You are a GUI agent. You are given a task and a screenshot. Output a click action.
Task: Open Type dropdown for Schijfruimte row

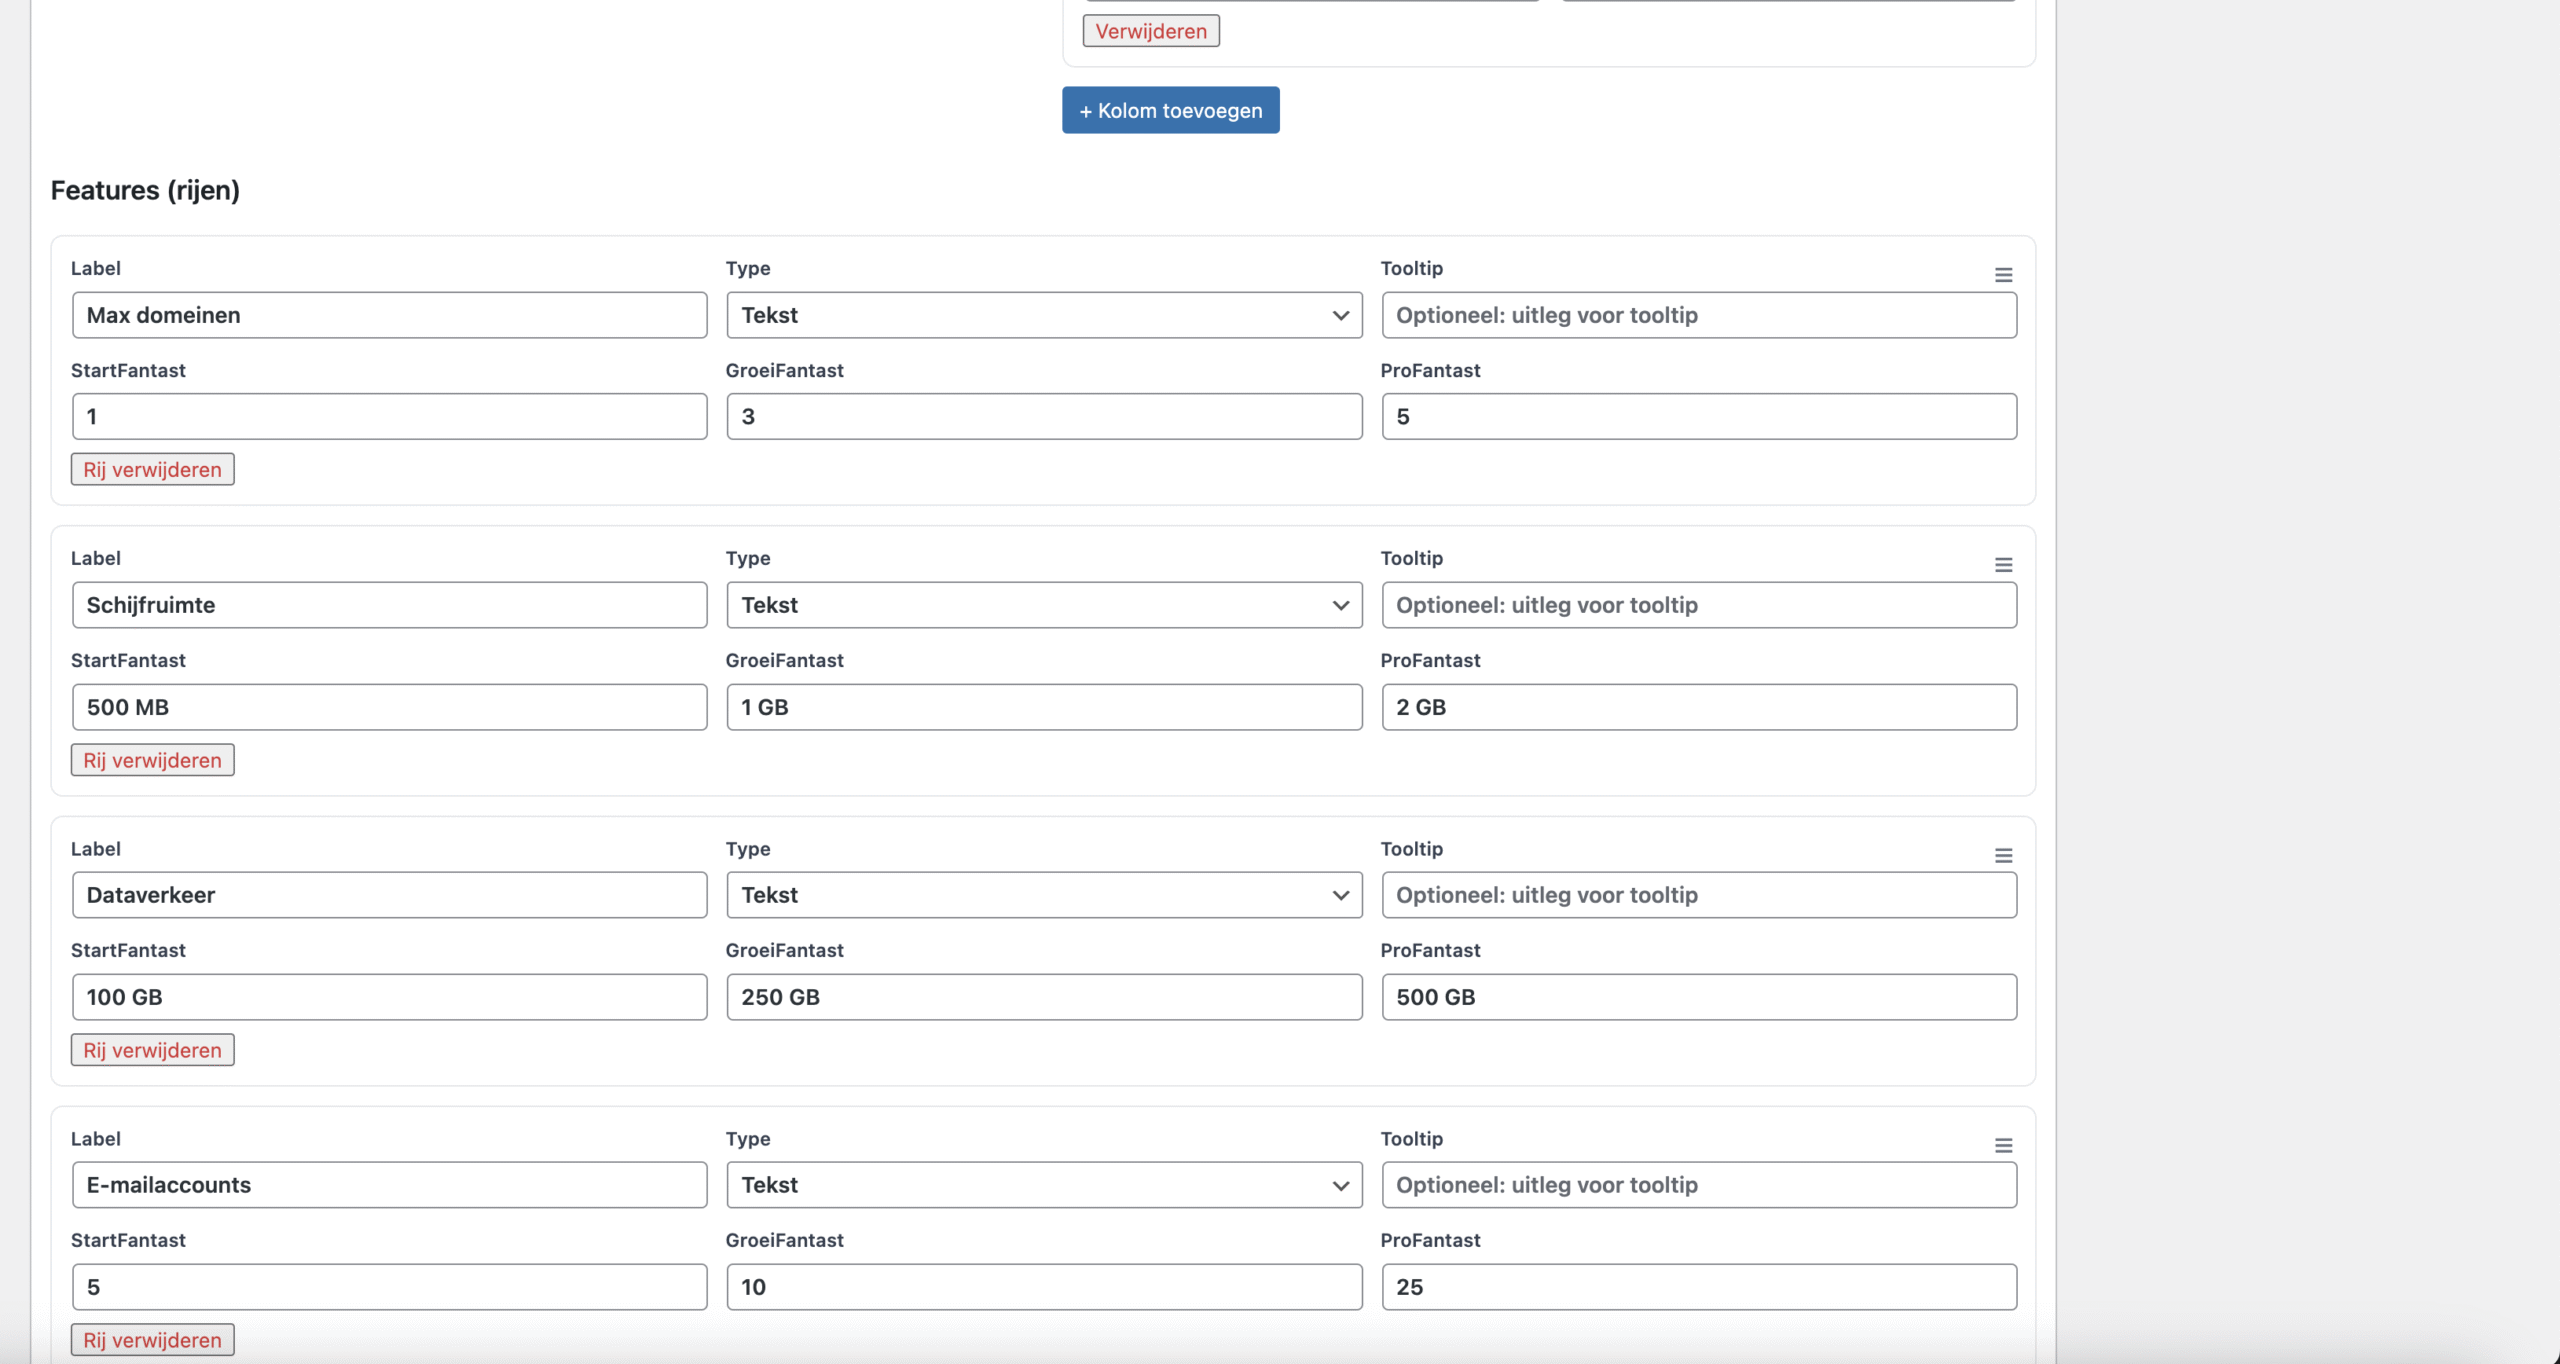1044,605
